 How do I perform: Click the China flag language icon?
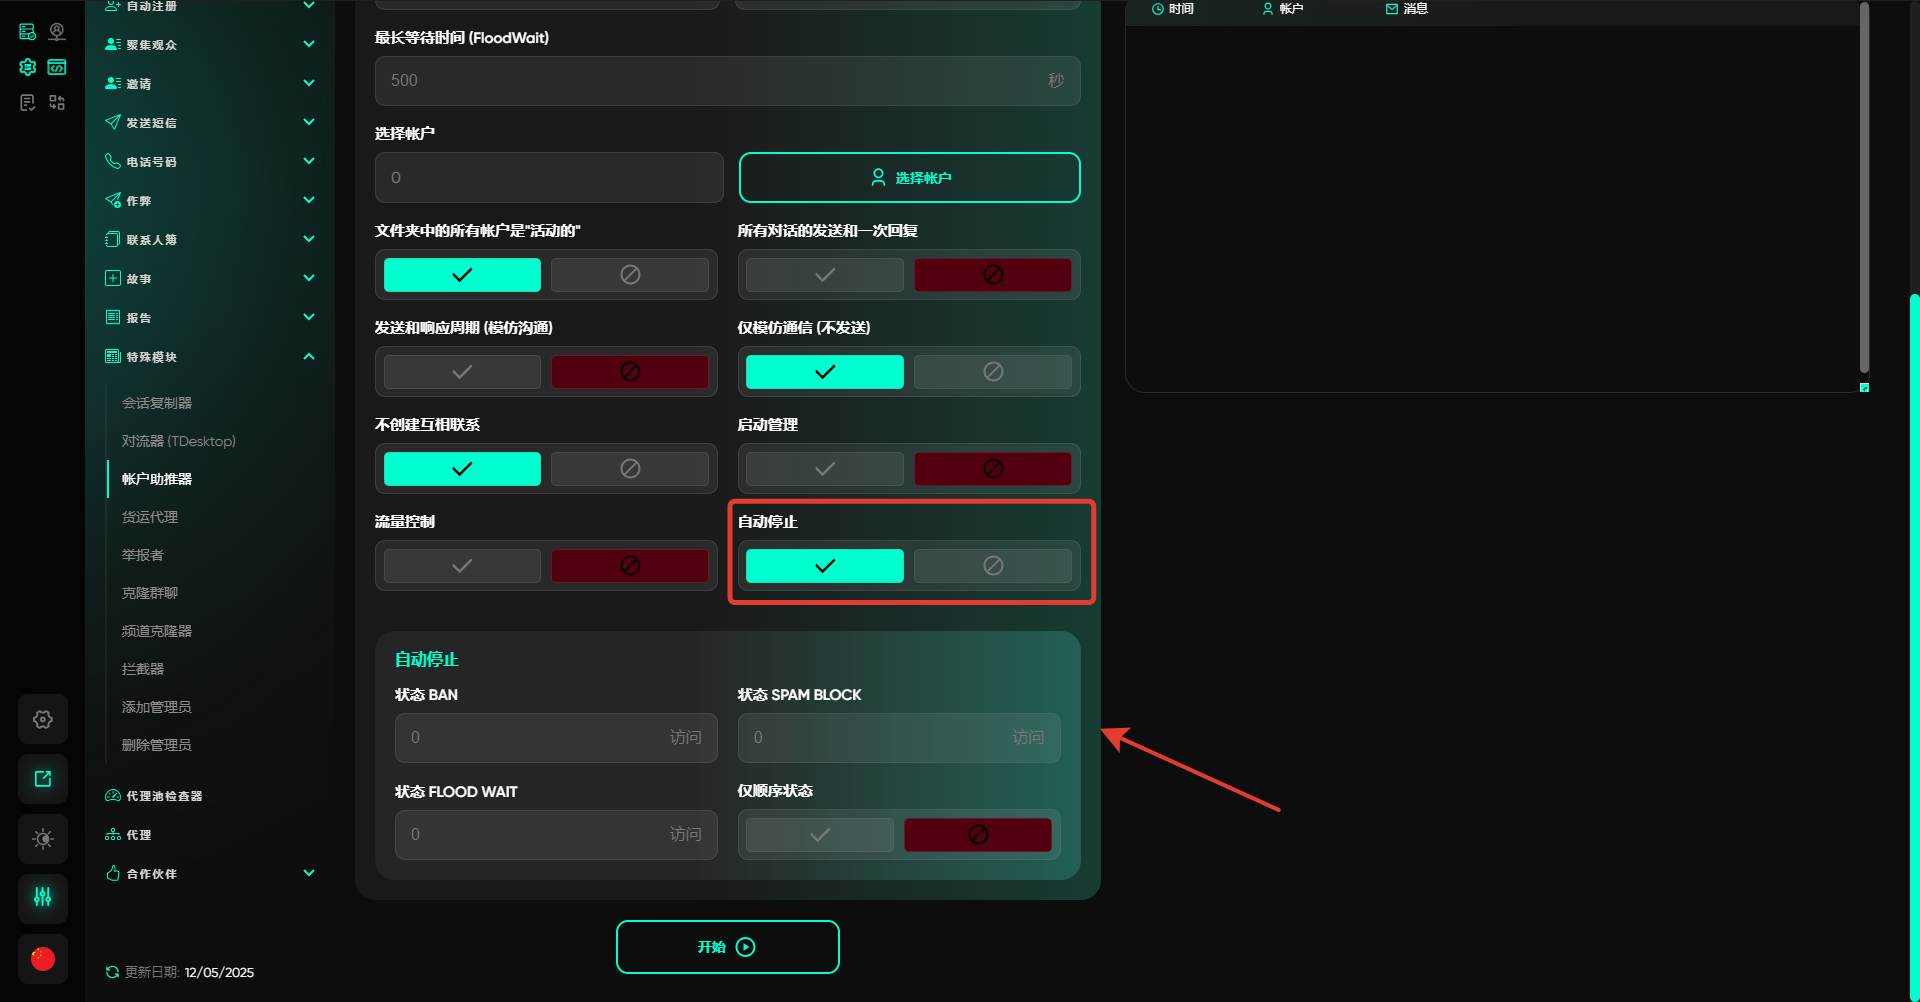(43, 959)
